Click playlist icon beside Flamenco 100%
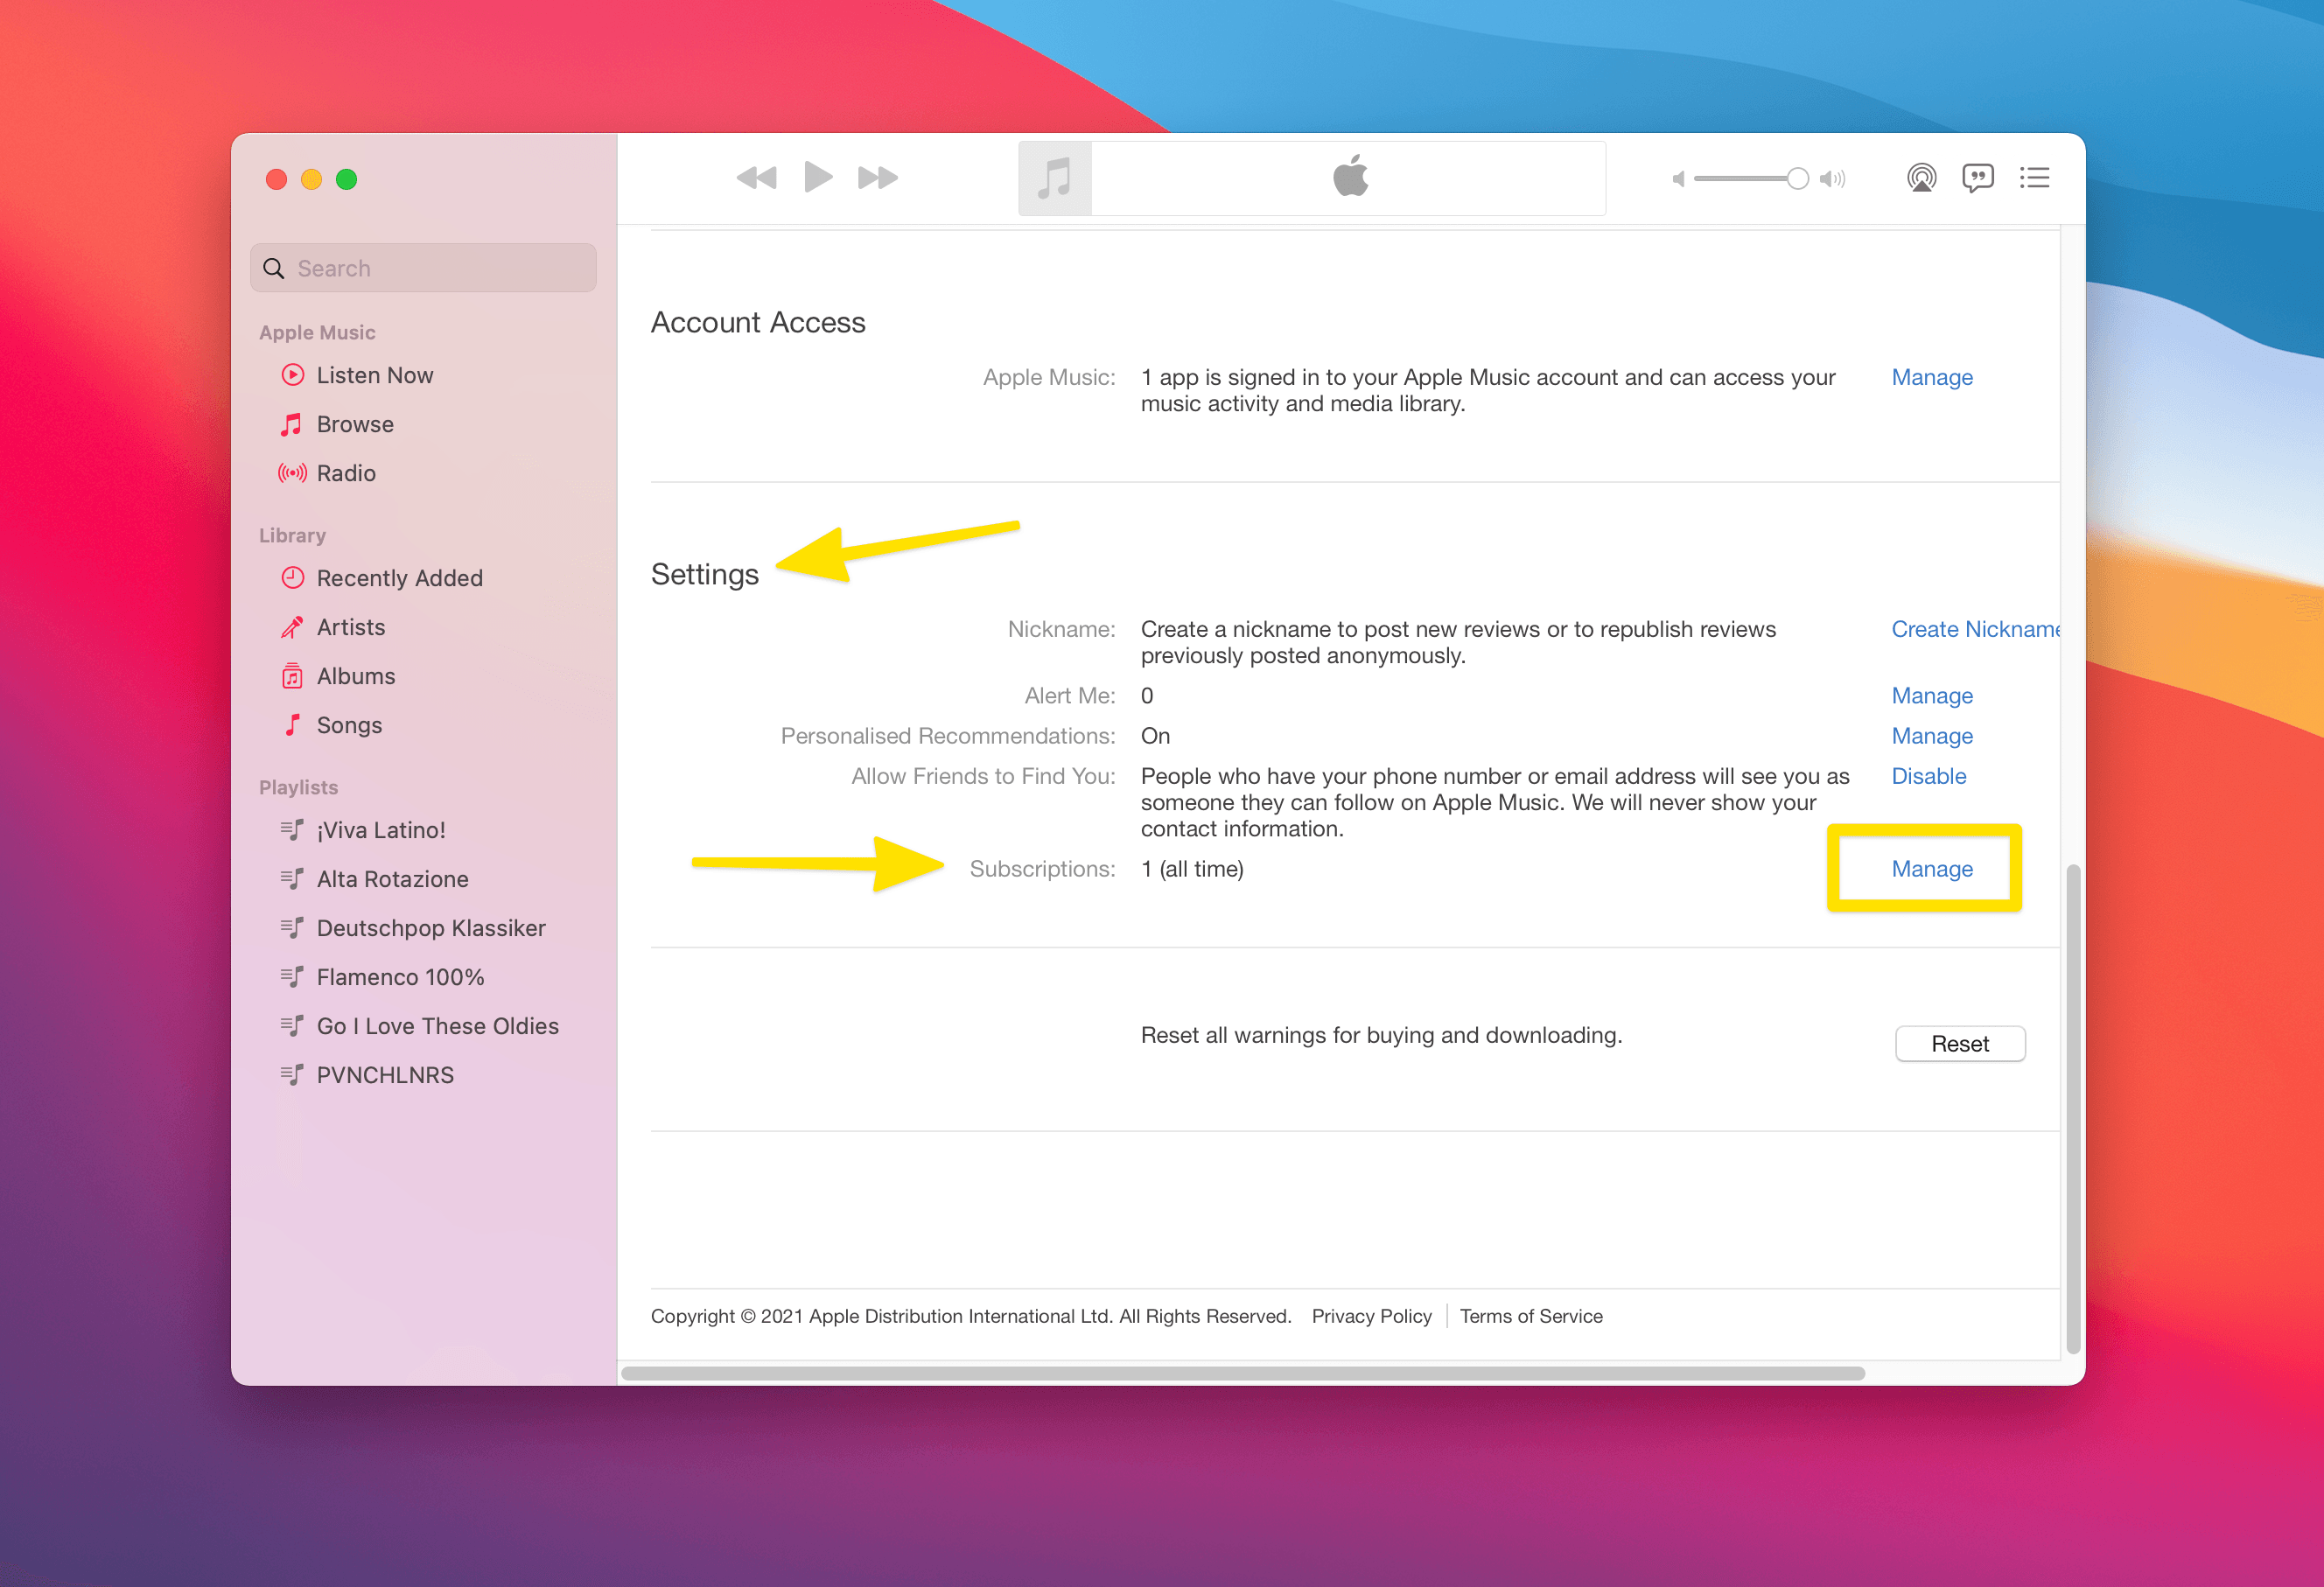 (x=291, y=976)
